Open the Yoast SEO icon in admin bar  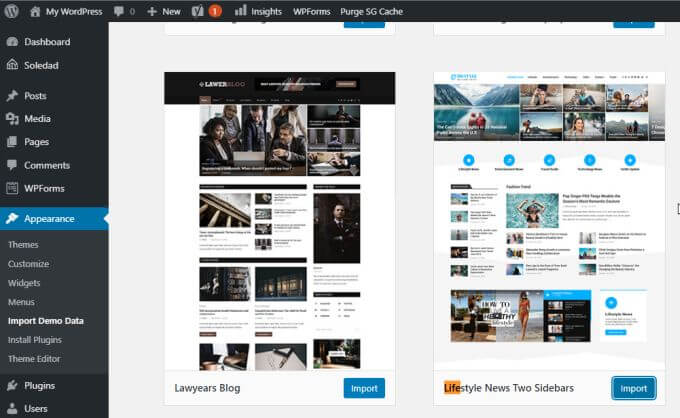[x=198, y=11]
